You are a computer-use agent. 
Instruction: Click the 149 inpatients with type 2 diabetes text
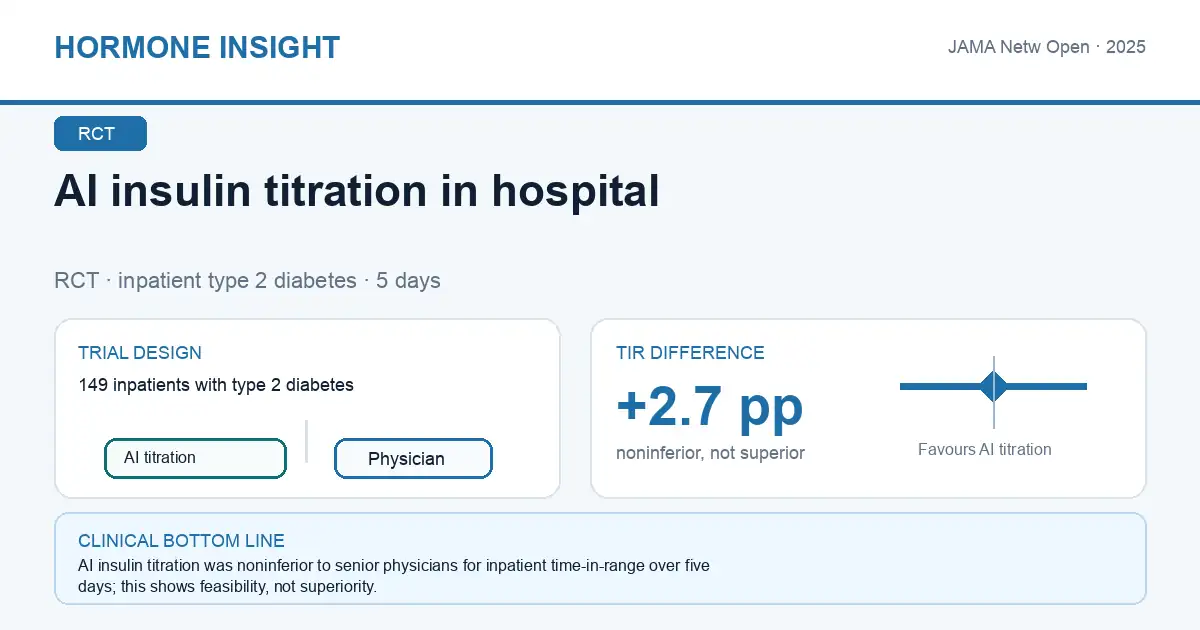coord(216,385)
